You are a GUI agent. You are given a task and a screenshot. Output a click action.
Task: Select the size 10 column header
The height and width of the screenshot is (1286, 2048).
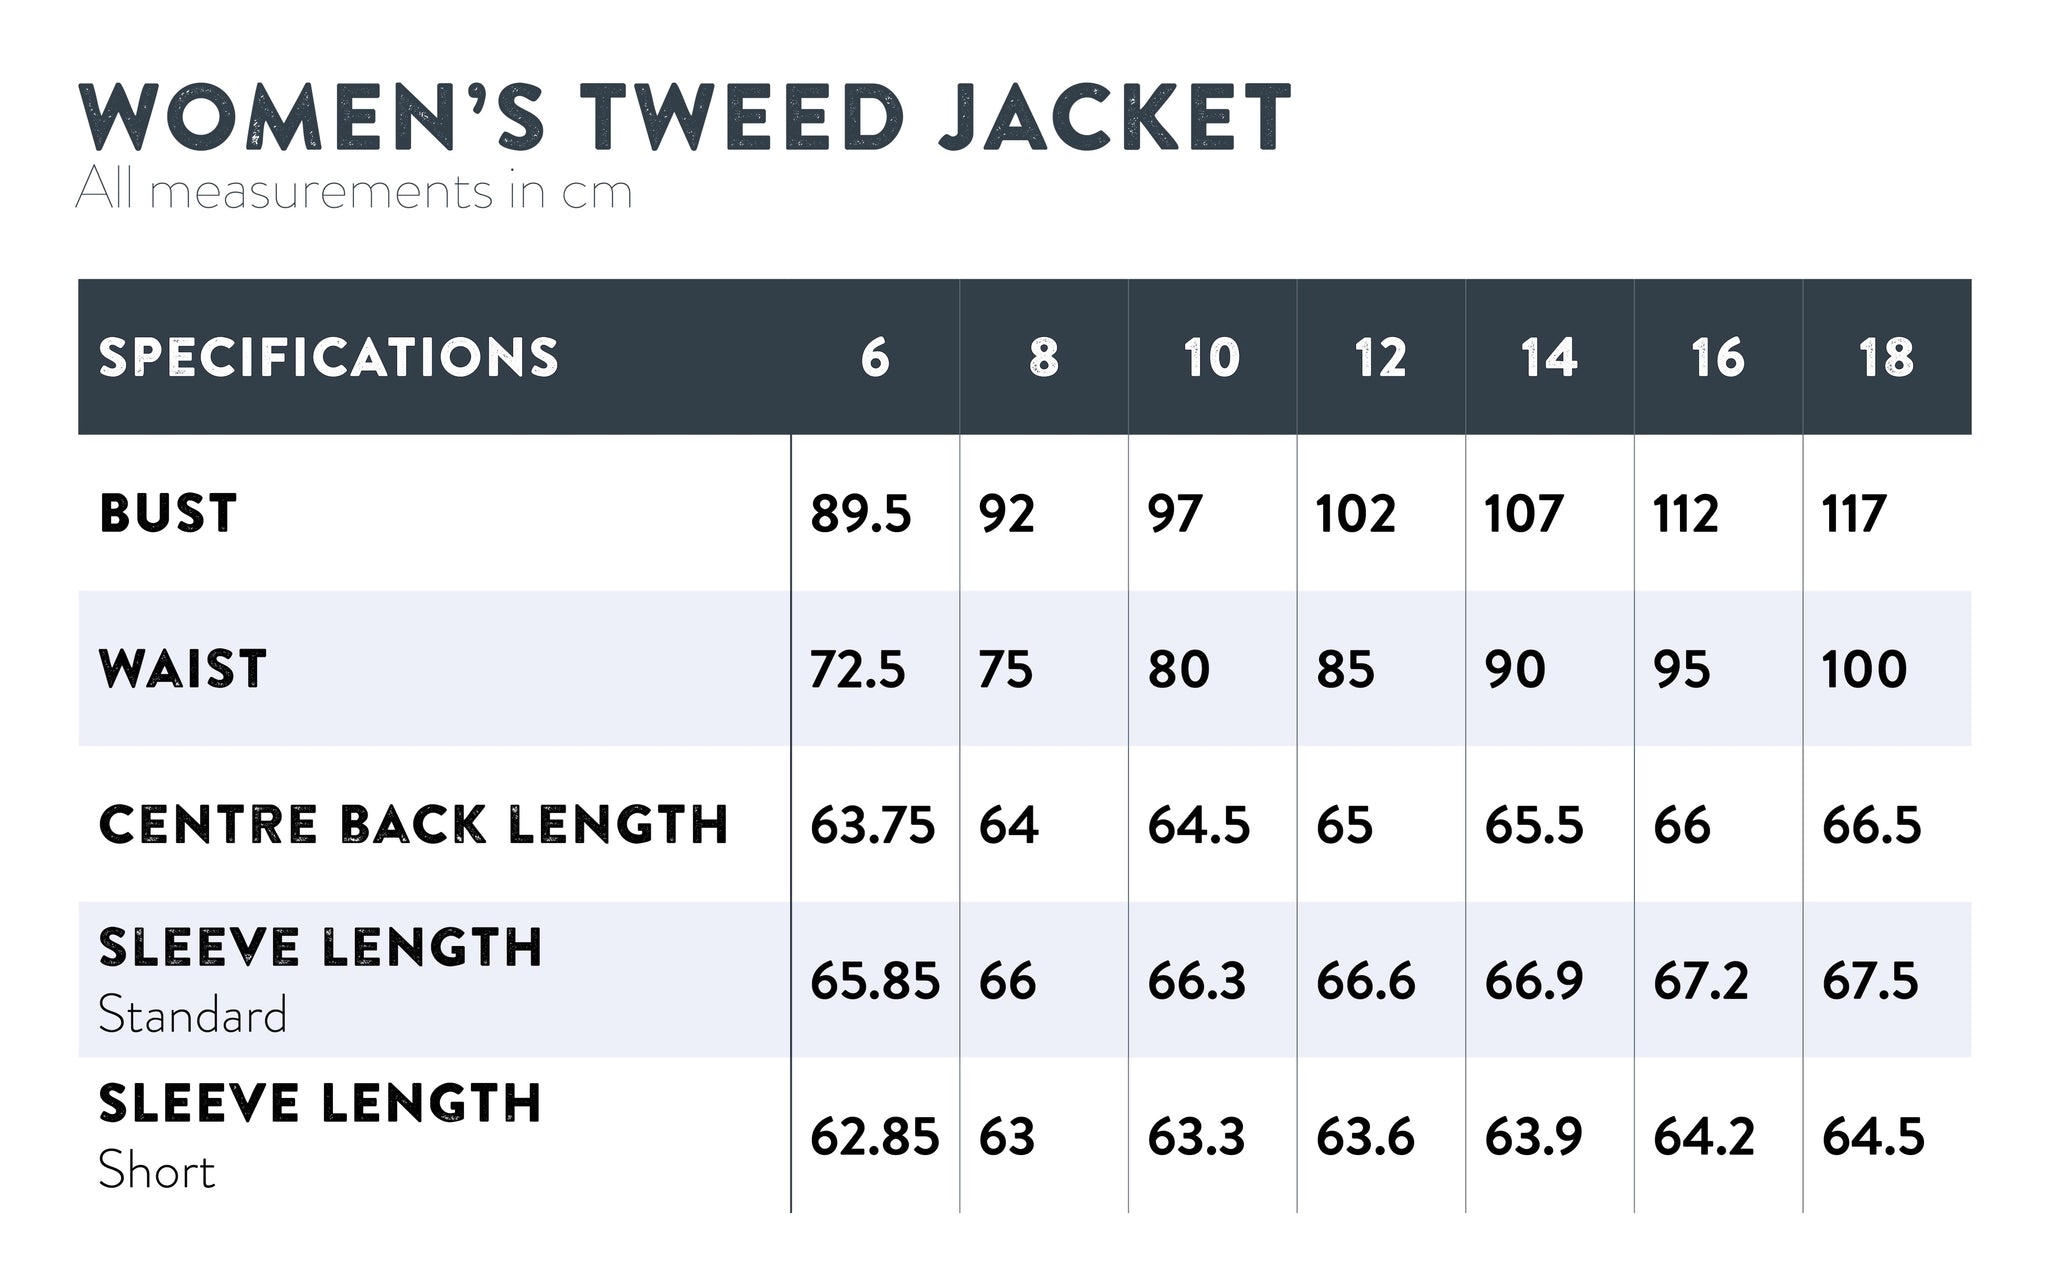pyautogui.click(x=1211, y=357)
